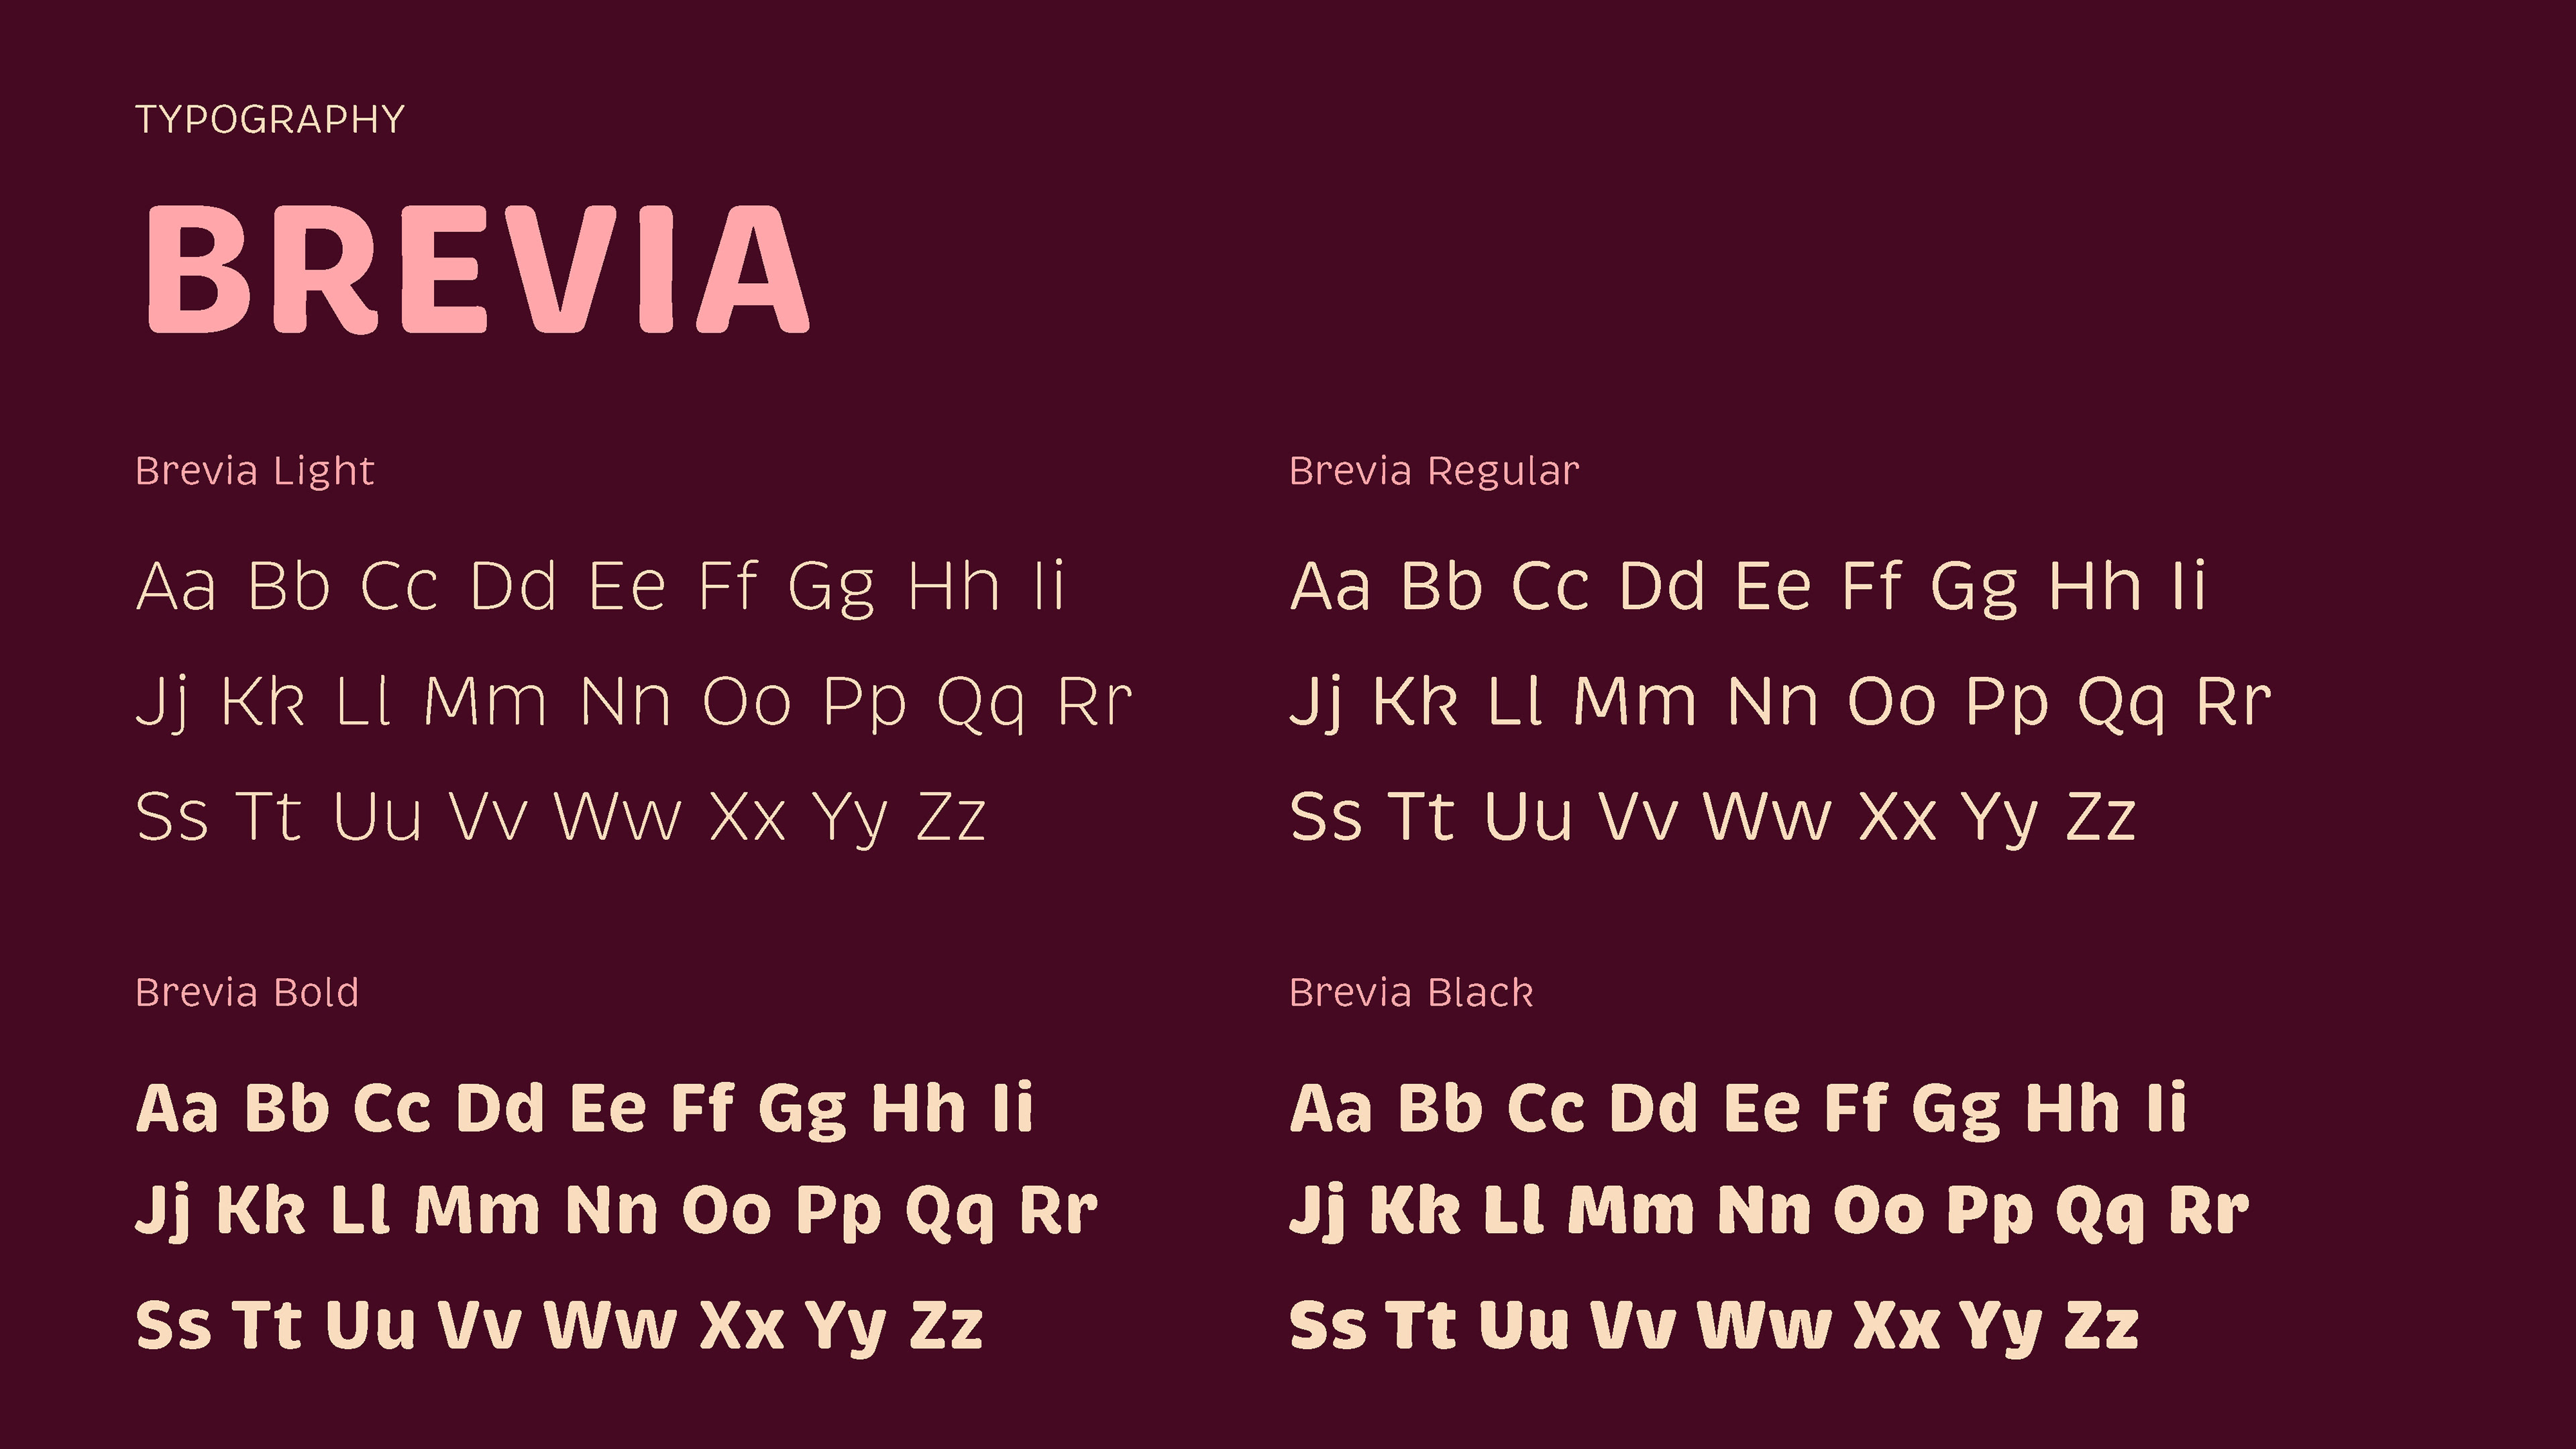The width and height of the screenshot is (2576, 1449).
Task: Click 'Ss' in the Light specimen
Action: point(172,817)
